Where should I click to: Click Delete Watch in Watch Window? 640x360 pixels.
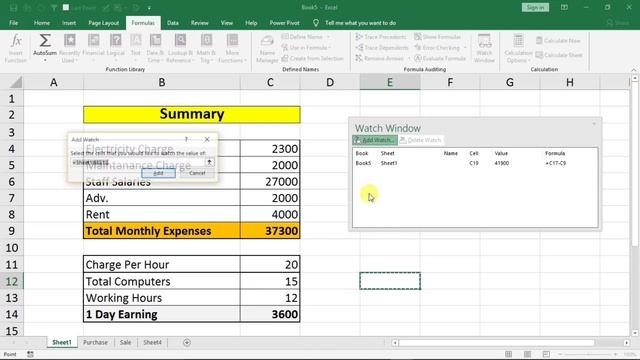point(420,140)
